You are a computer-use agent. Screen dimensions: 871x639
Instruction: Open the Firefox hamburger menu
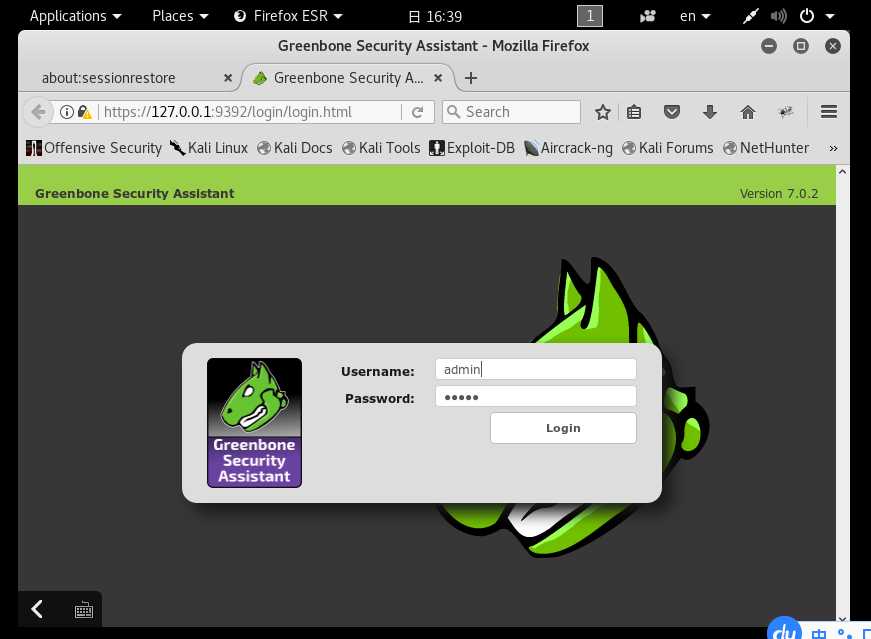tap(829, 112)
